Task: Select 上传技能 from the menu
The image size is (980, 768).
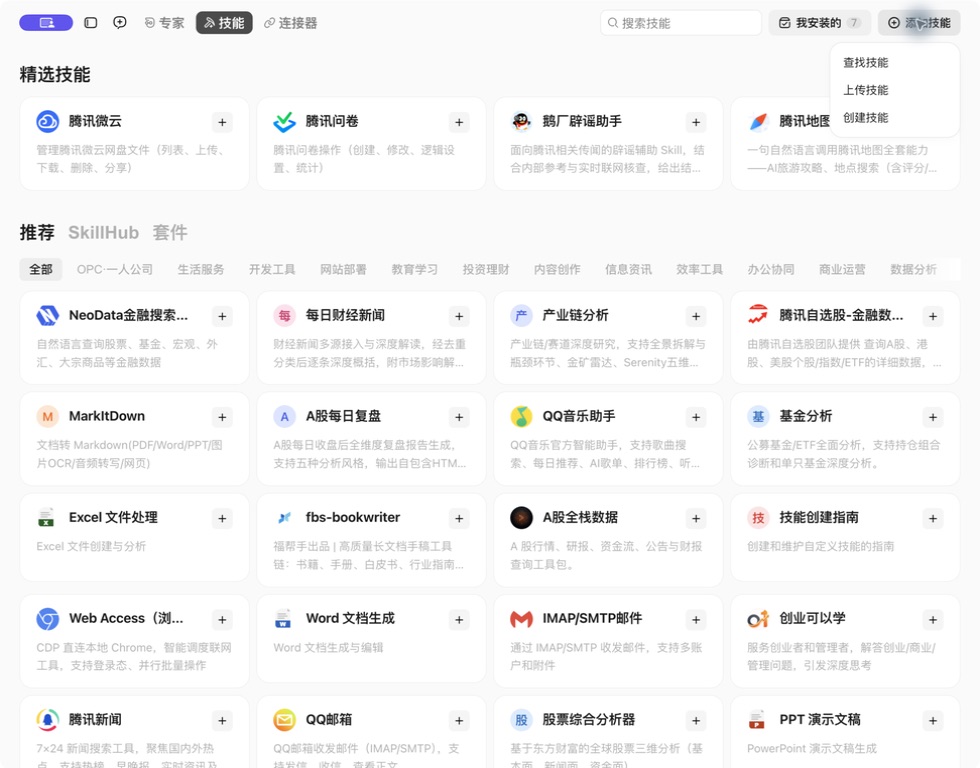Action: coord(866,90)
